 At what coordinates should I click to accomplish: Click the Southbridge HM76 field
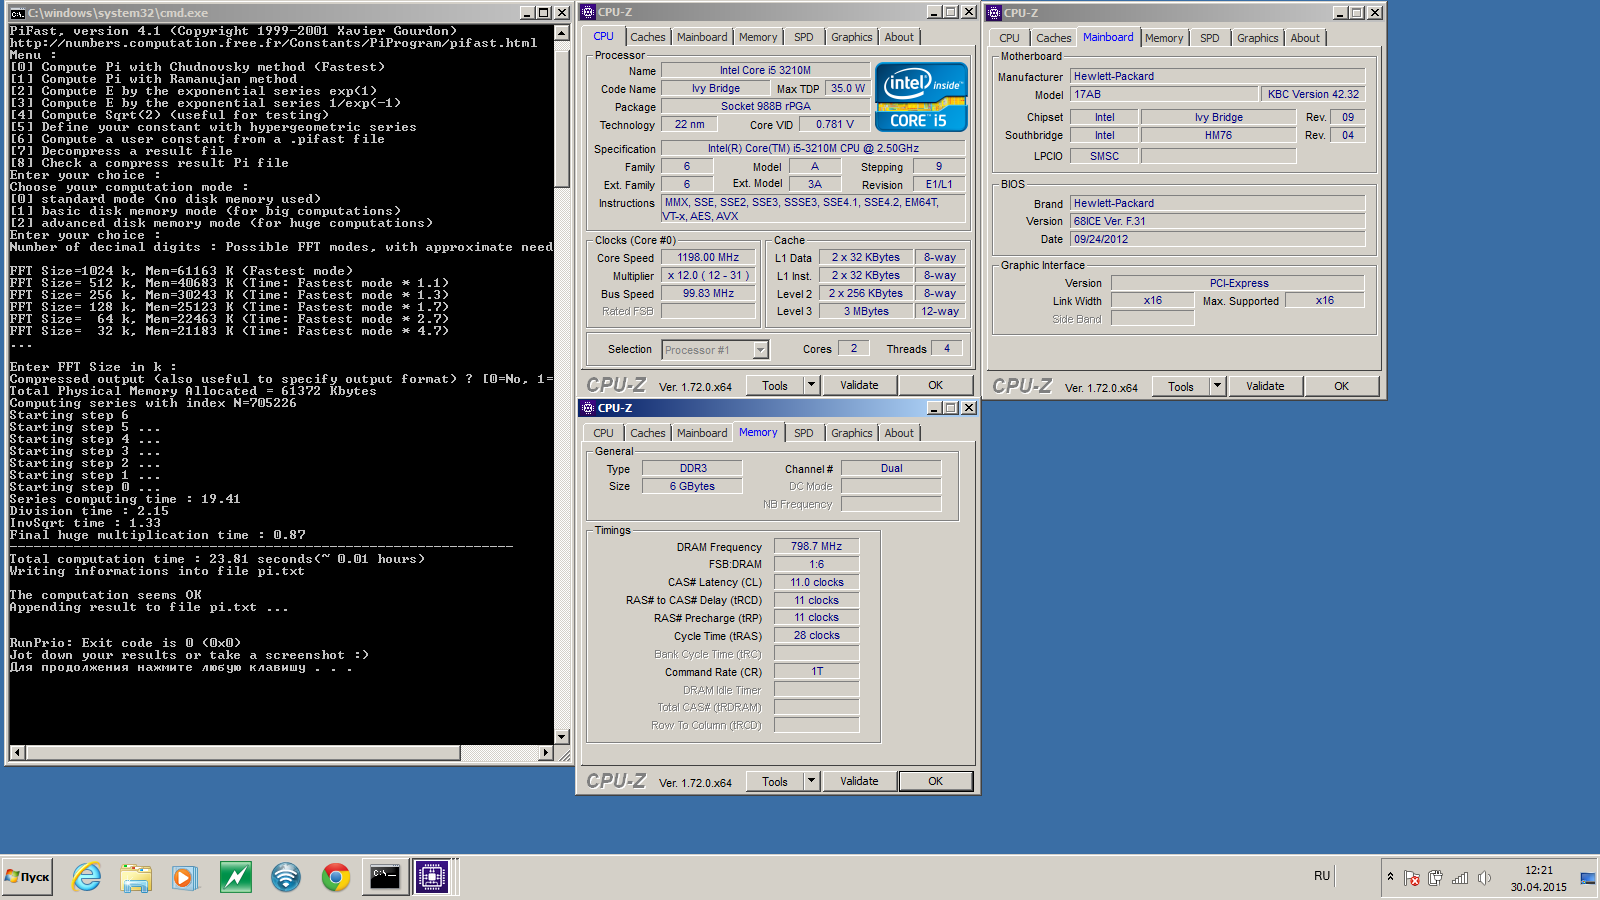point(1218,135)
